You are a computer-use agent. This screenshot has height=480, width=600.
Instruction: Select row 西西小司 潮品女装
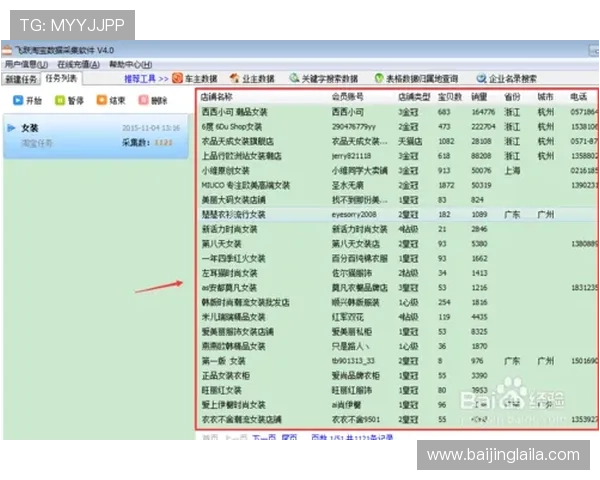397,112
